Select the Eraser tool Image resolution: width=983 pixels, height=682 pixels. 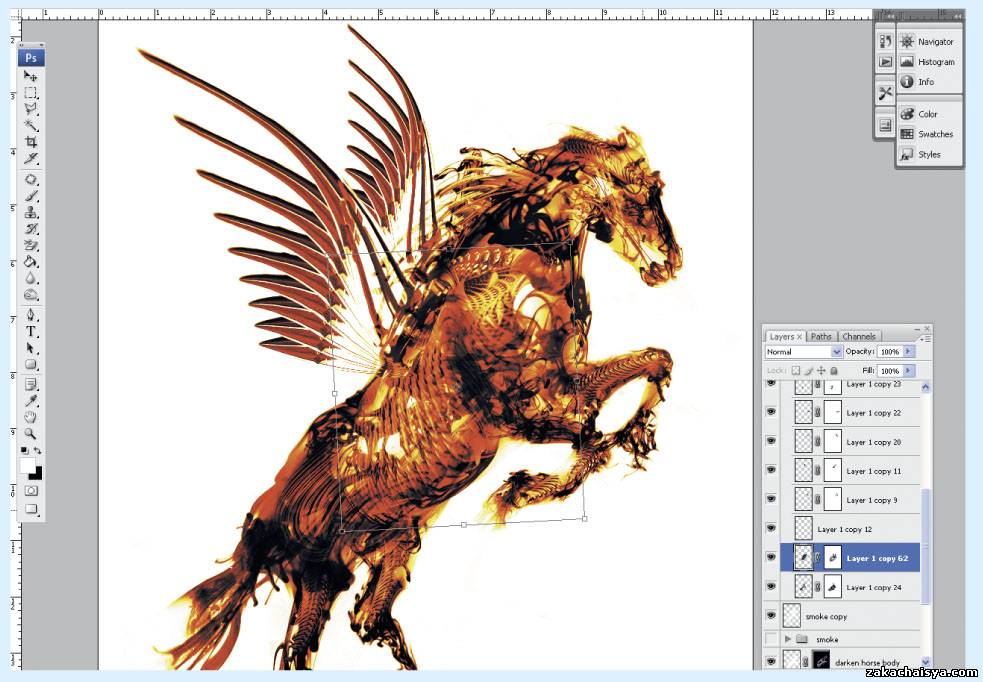click(30, 245)
